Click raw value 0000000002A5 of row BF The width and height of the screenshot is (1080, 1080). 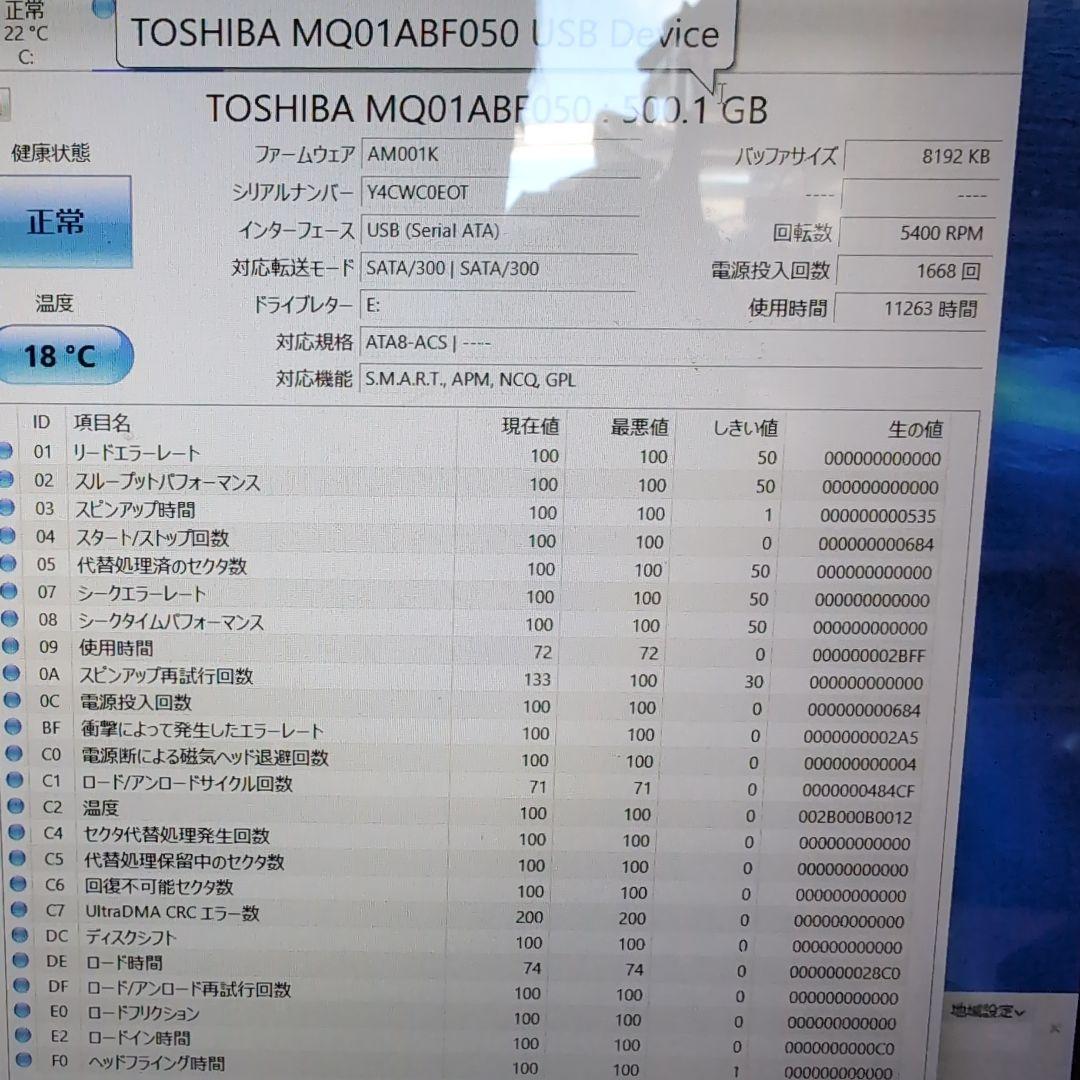860,738
